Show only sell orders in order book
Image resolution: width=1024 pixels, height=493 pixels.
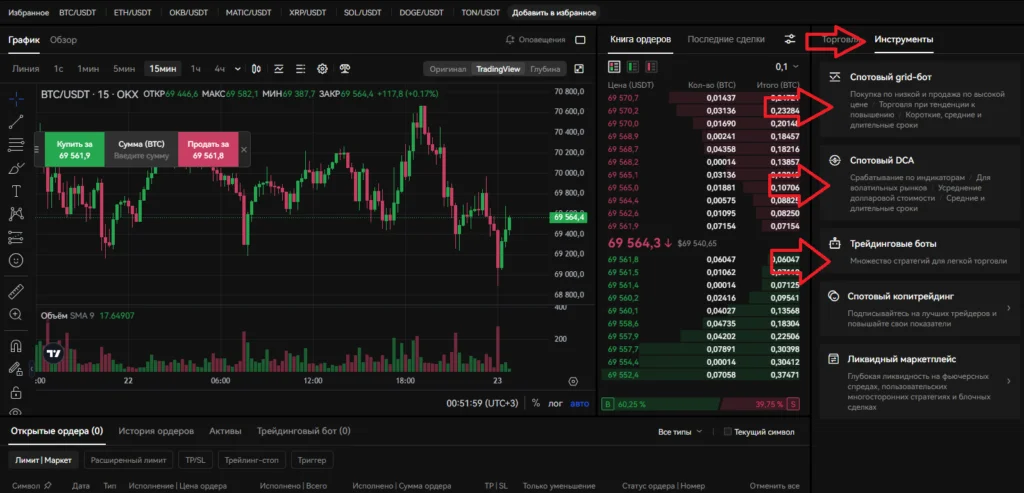point(649,66)
